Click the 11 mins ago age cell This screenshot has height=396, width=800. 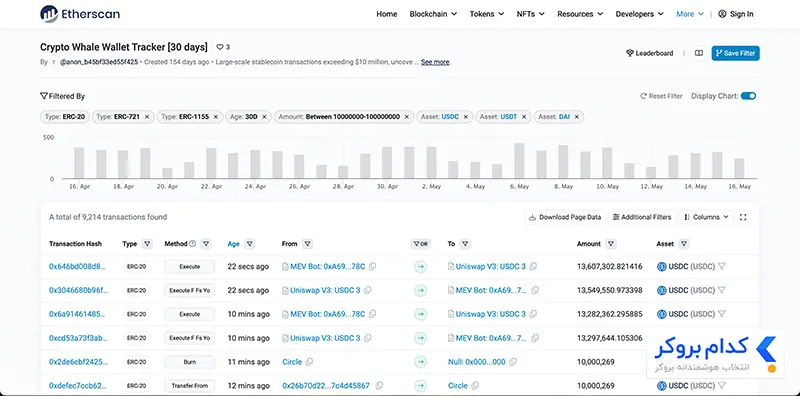(x=248, y=362)
